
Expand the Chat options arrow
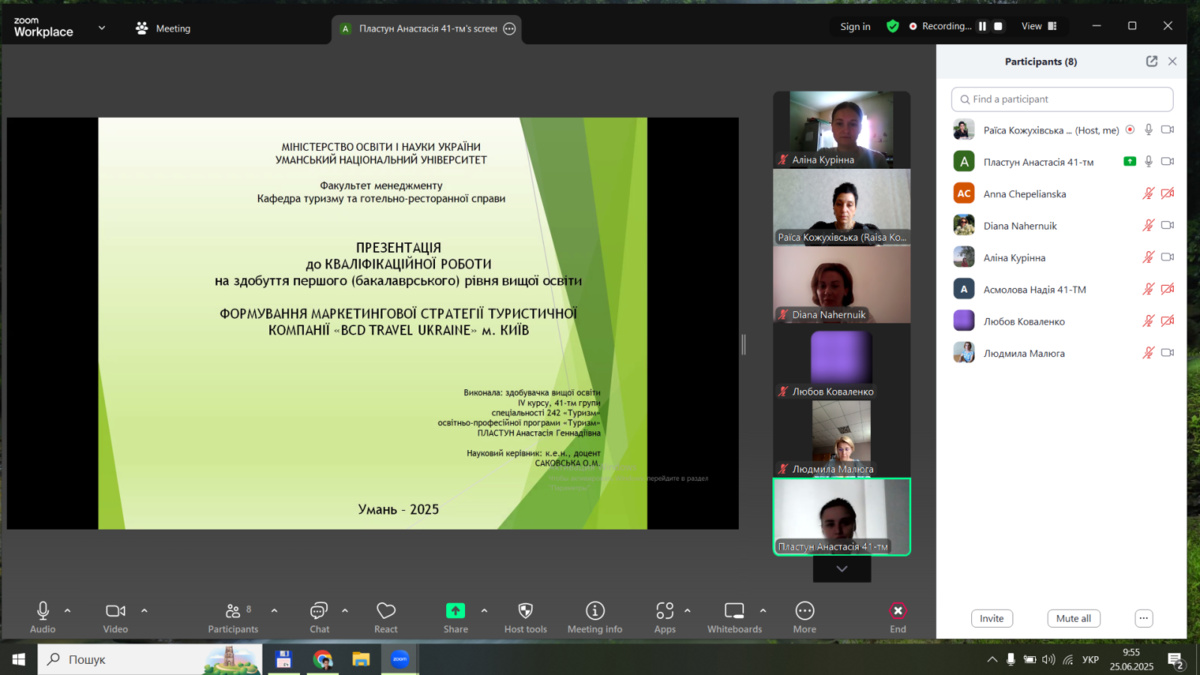click(x=345, y=610)
